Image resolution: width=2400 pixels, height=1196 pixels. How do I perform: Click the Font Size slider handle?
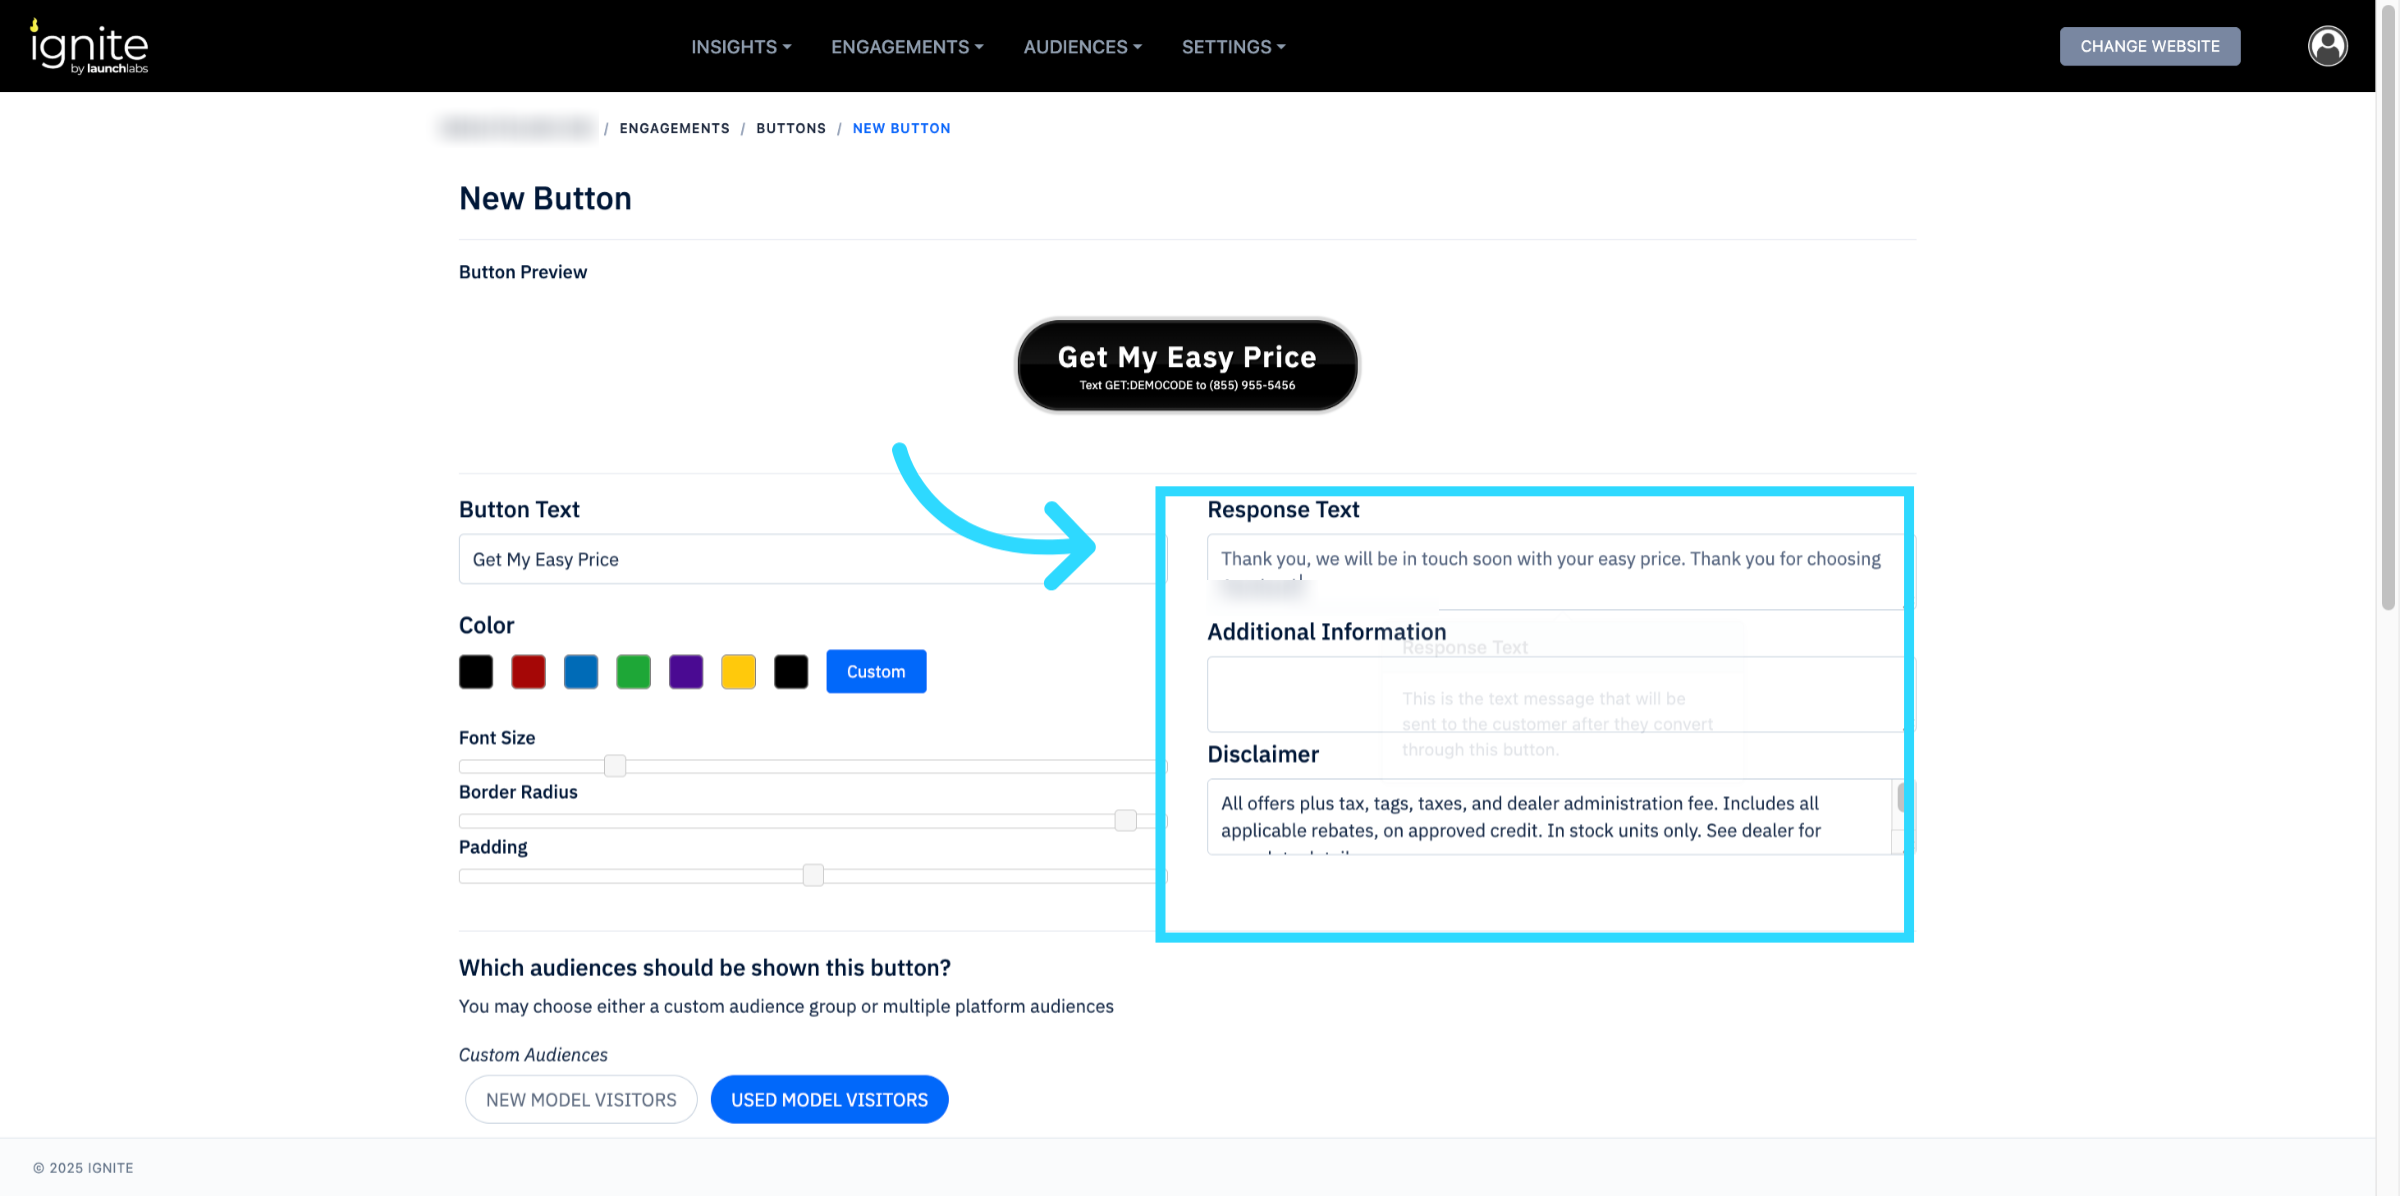tap(615, 766)
